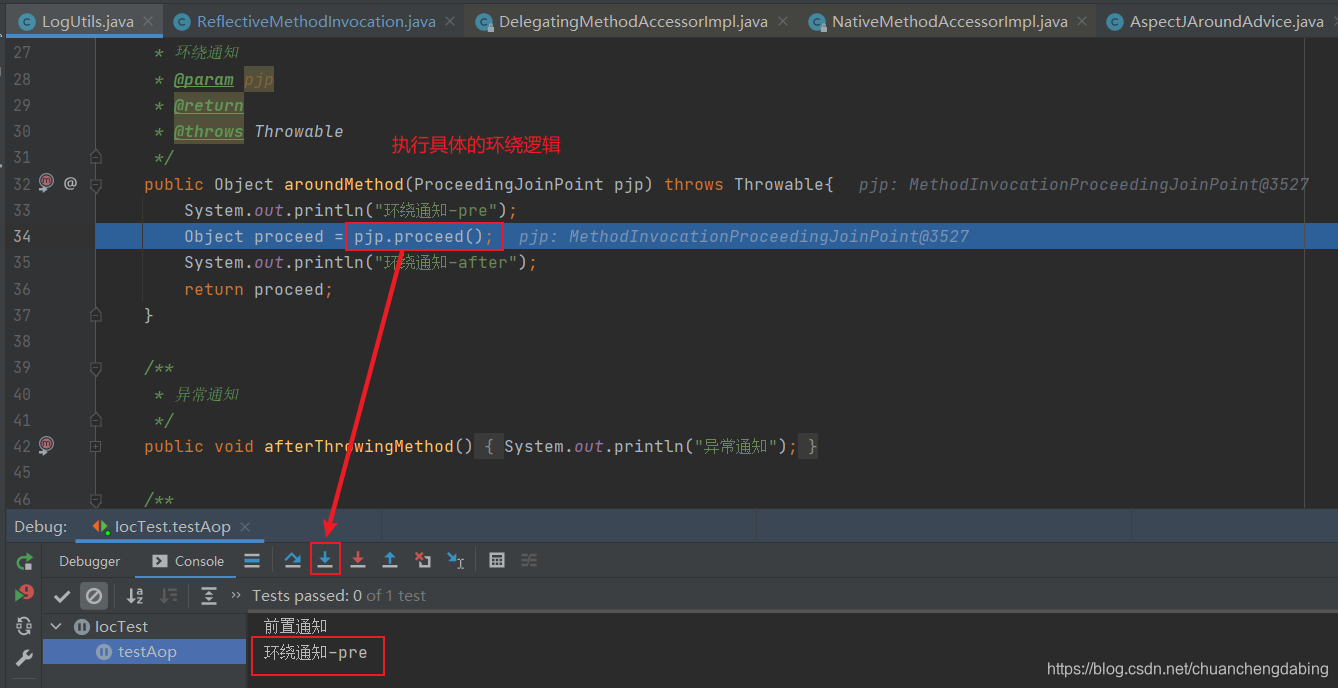This screenshot has height=688, width=1338.
Task: Toggle Show Ignored tests button
Action: (x=94, y=596)
